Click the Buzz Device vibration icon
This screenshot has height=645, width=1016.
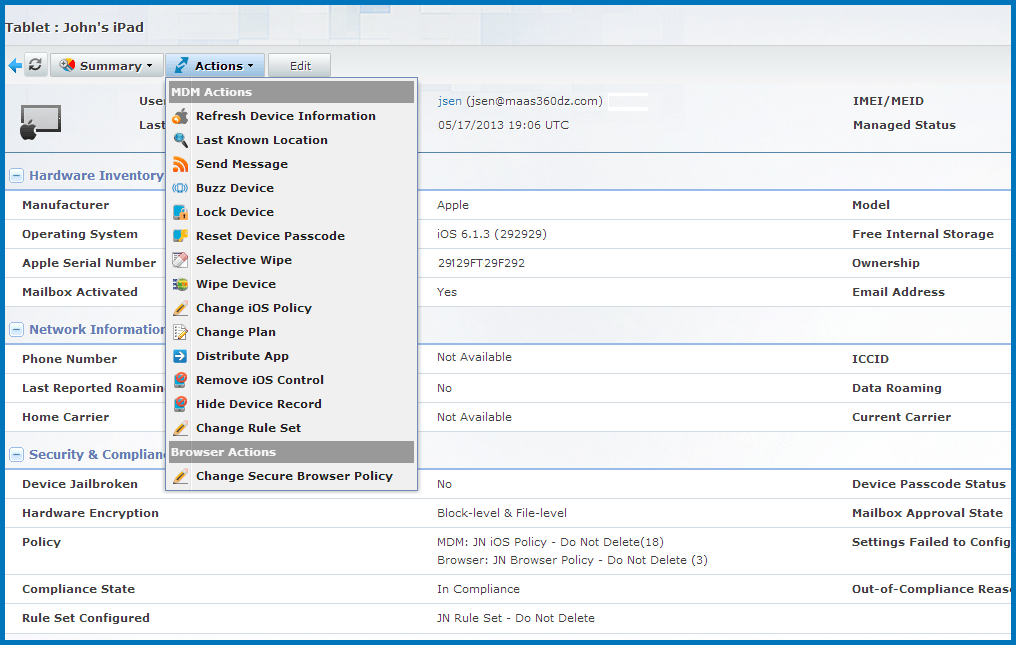click(180, 188)
